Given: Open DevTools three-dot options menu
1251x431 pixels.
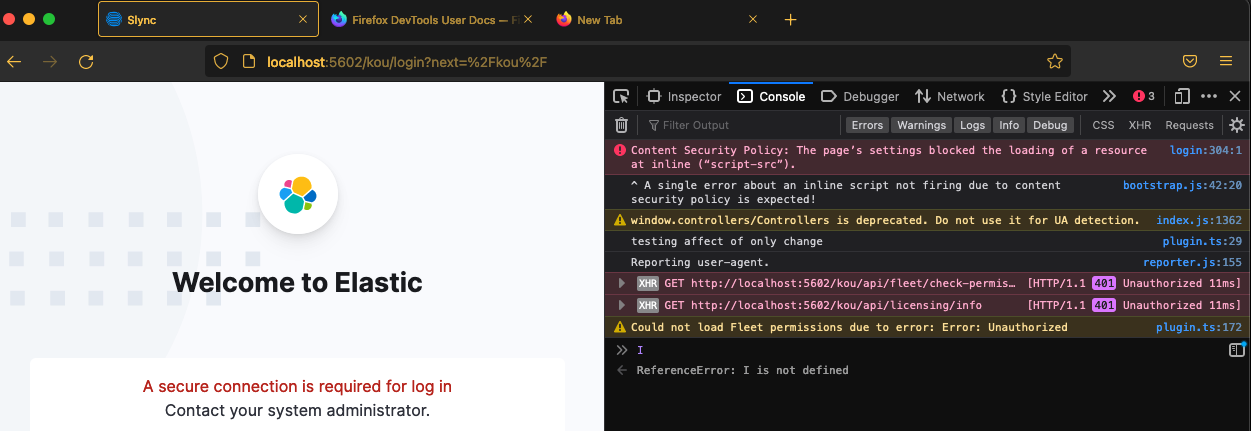Looking at the screenshot, I should point(1209,96).
